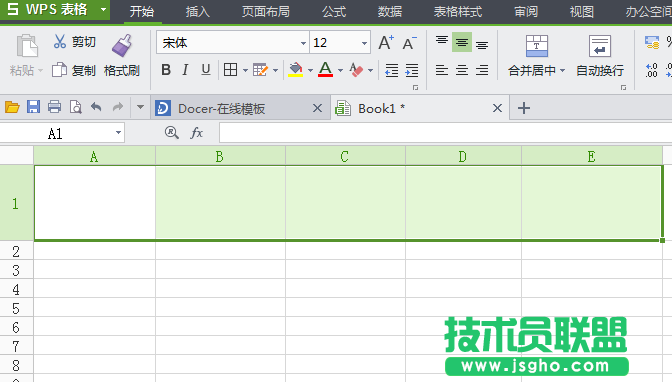The height and width of the screenshot is (382, 672).
Task: Click Merge and Center (合并居中) icon
Action: pos(537,46)
